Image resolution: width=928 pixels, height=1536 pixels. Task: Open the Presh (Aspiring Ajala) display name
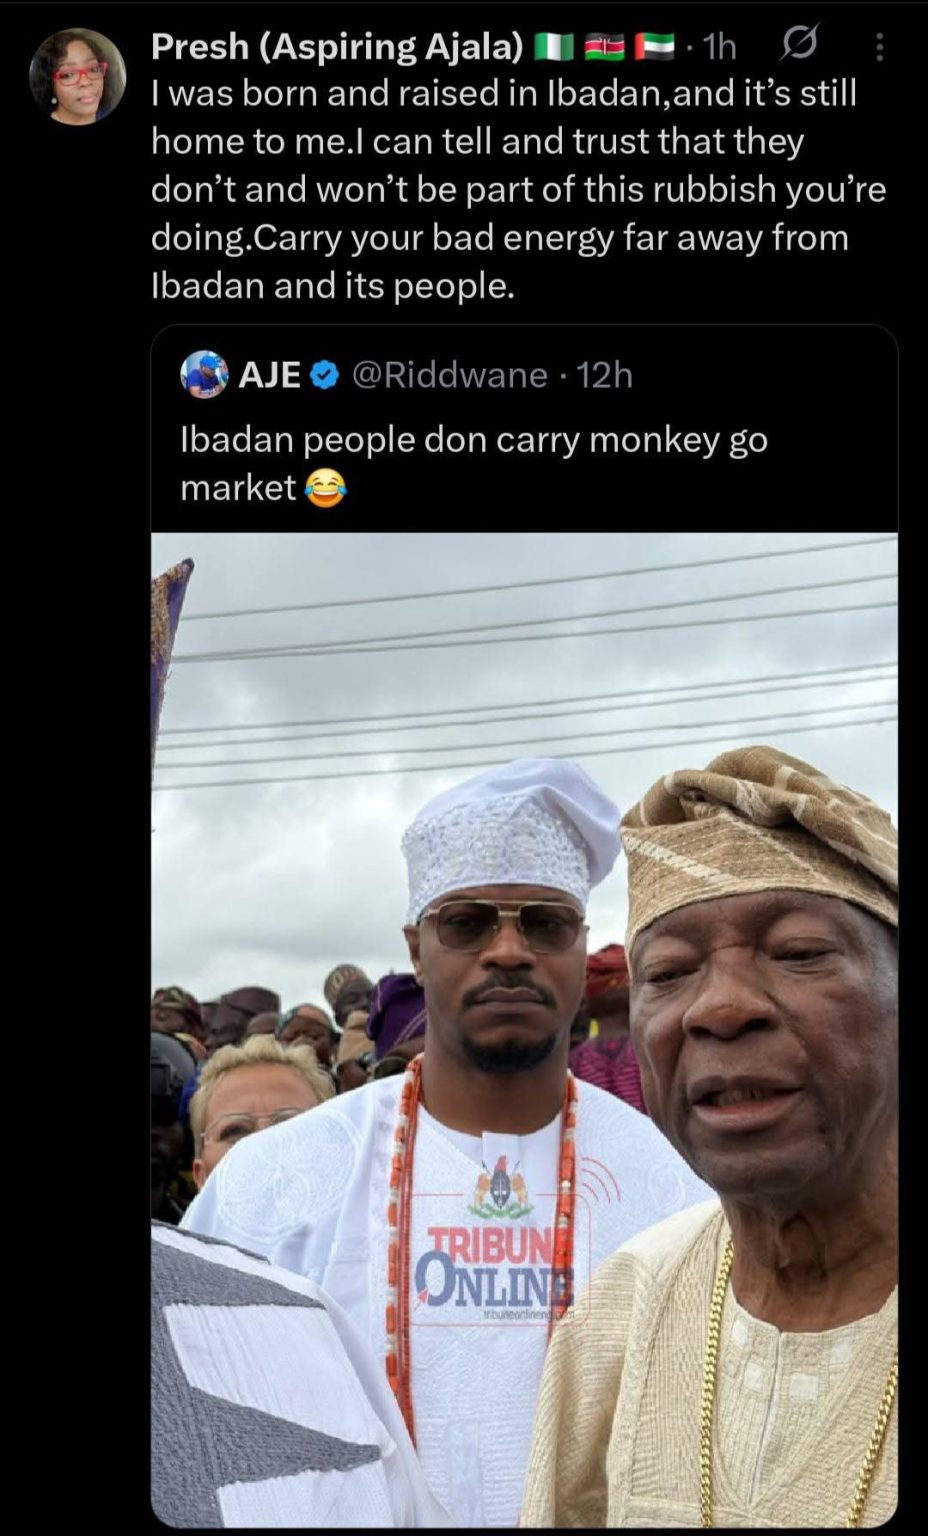[x=337, y=46]
